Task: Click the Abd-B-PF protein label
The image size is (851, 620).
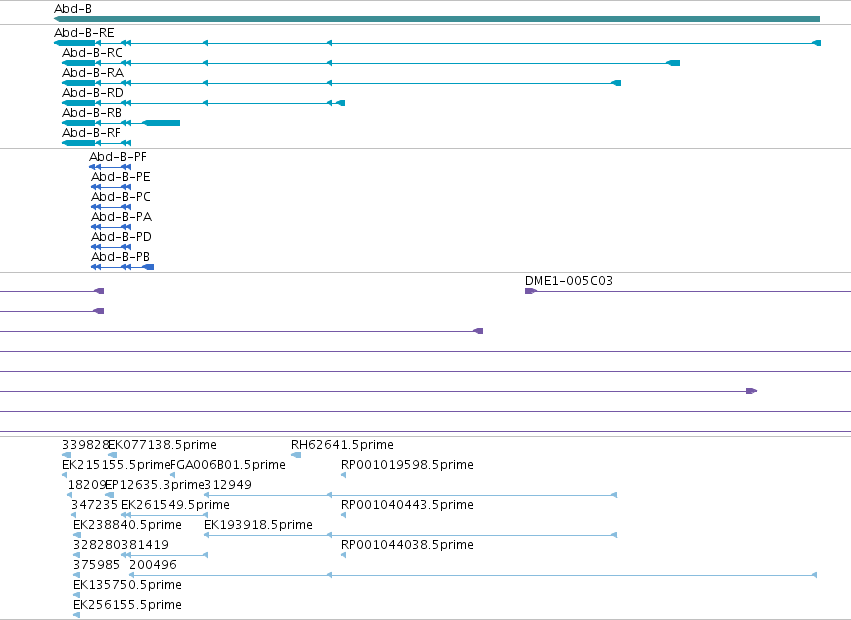Action: click(118, 157)
